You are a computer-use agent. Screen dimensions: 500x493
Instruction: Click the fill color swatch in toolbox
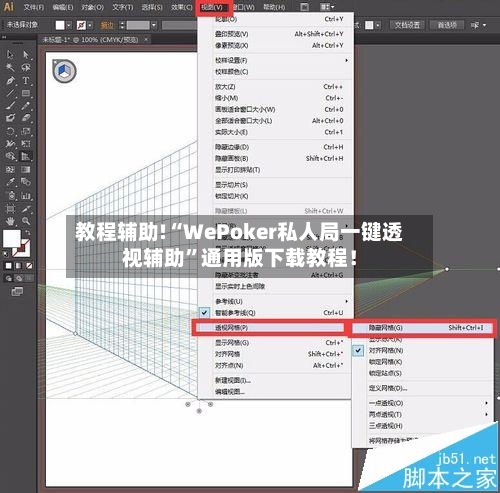[x=12, y=238]
